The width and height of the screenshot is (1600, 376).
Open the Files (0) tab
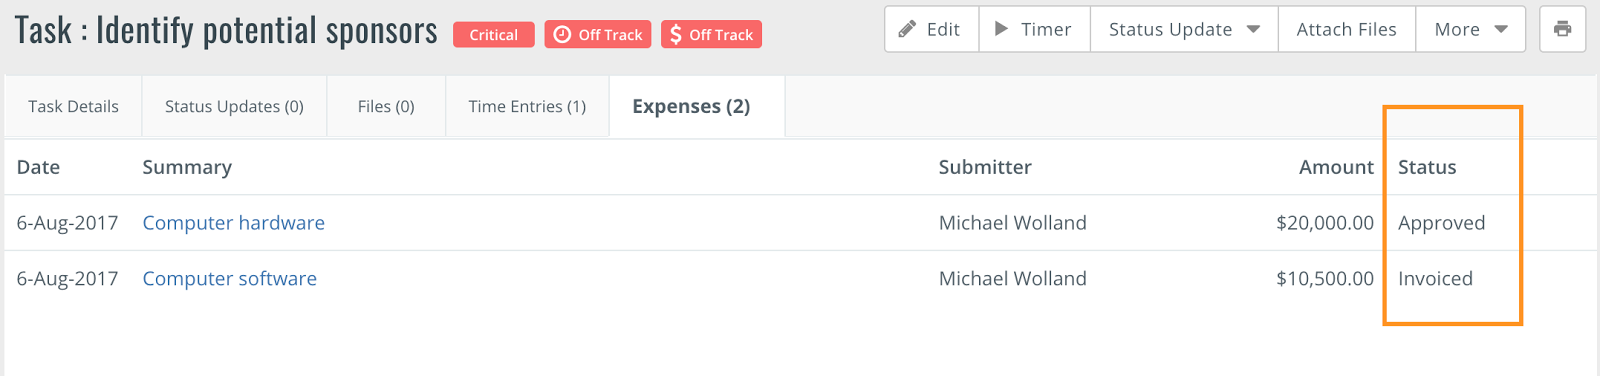pyautogui.click(x=386, y=106)
